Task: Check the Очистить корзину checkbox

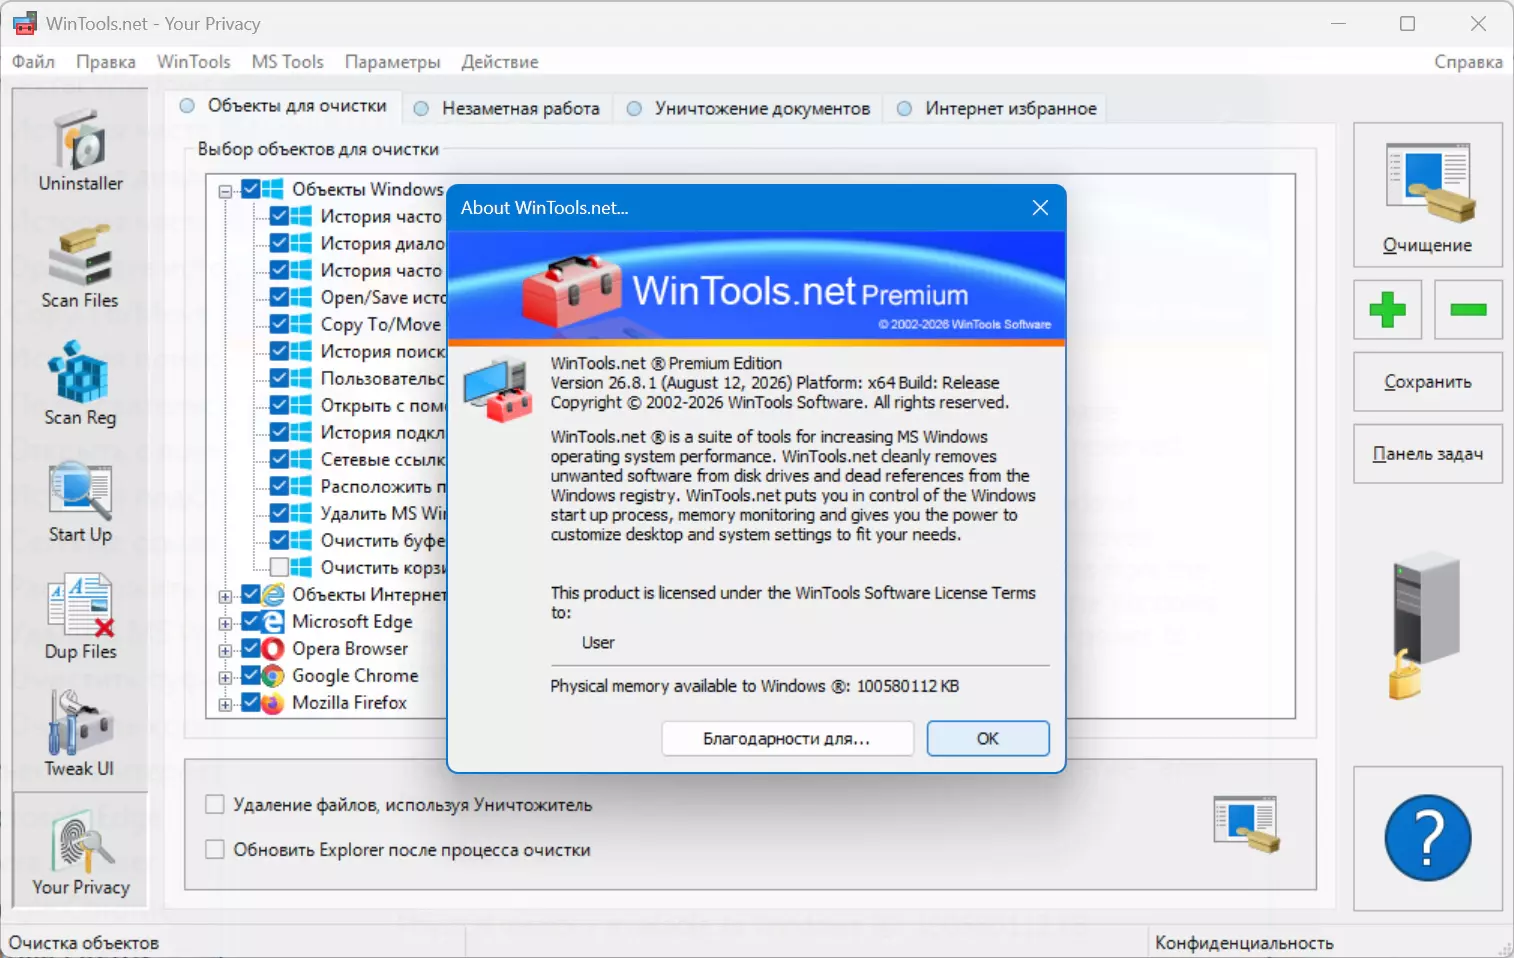Action: pos(279,567)
